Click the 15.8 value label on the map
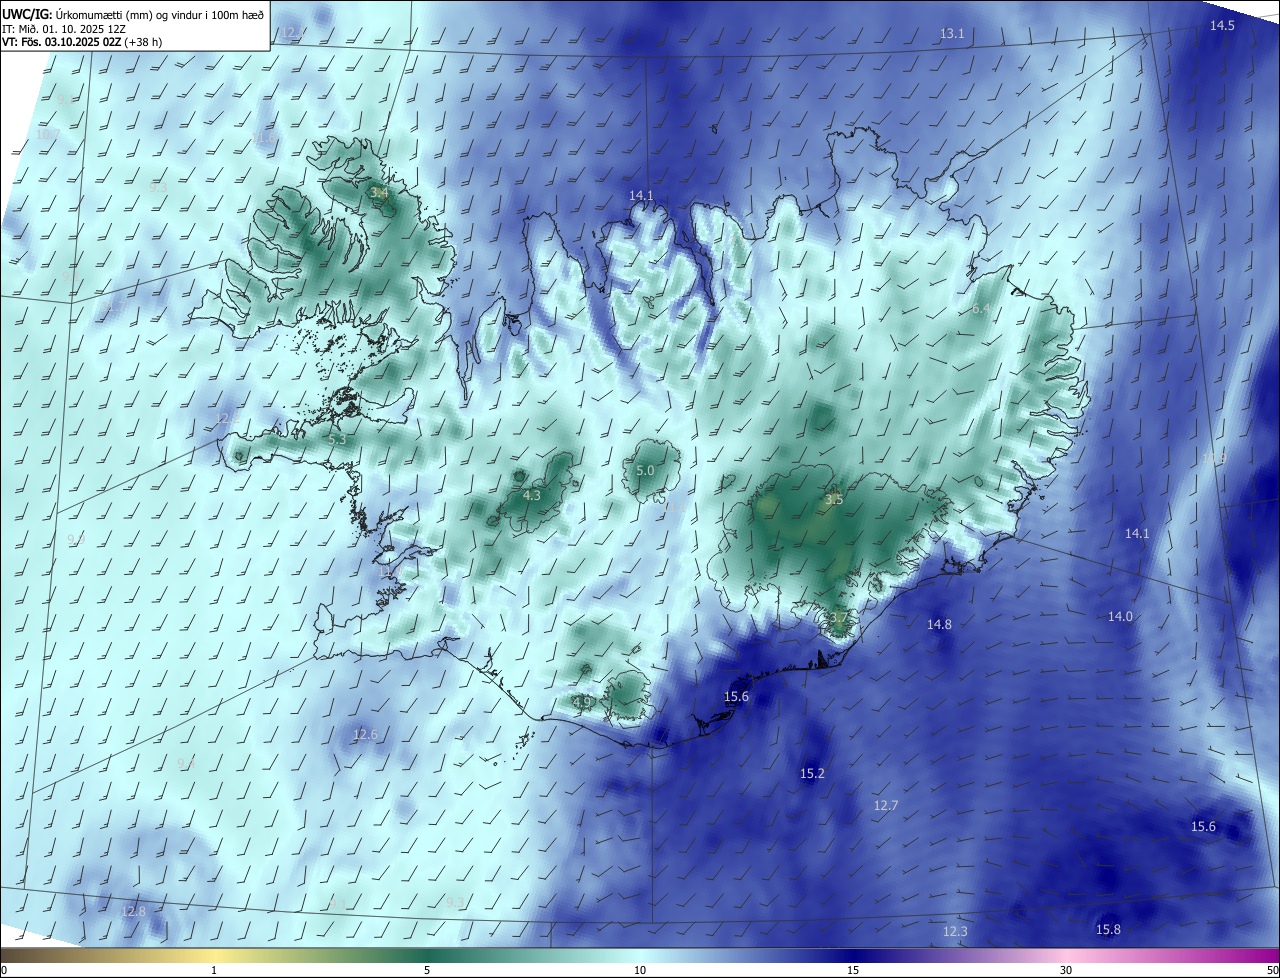 [1108, 929]
